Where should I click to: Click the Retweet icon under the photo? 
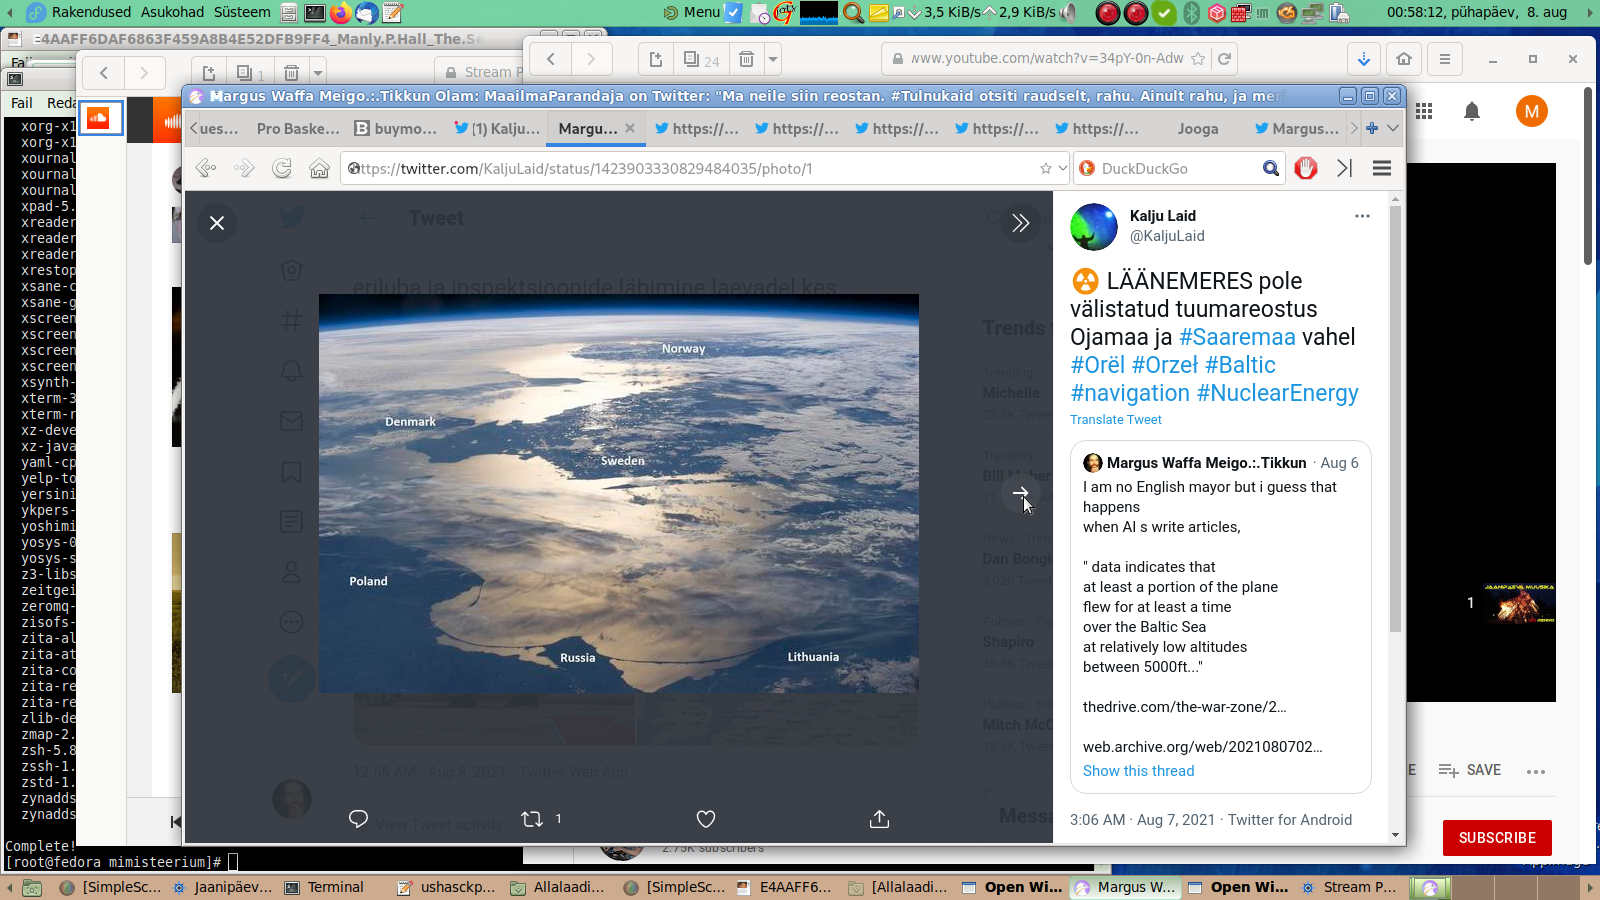[x=532, y=819]
